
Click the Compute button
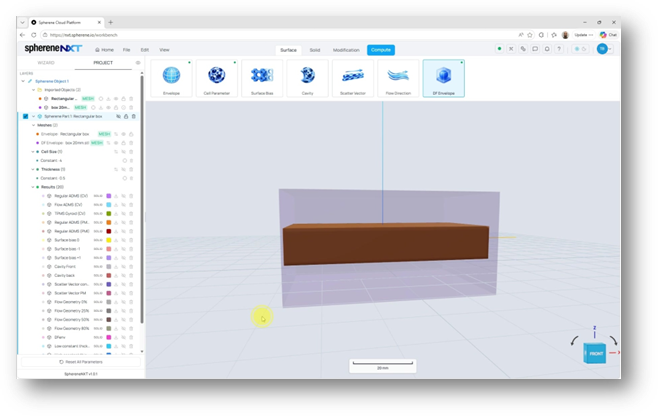click(x=381, y=50)
